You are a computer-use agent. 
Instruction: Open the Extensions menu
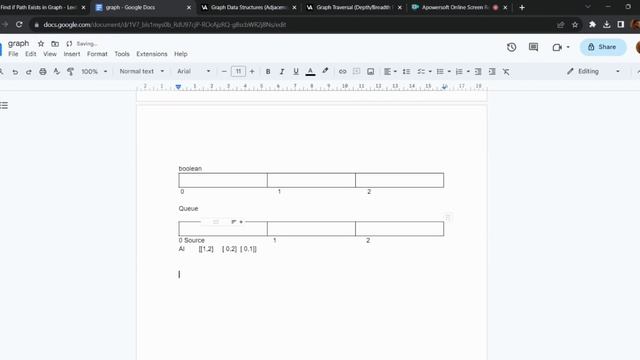coord(152,54)
